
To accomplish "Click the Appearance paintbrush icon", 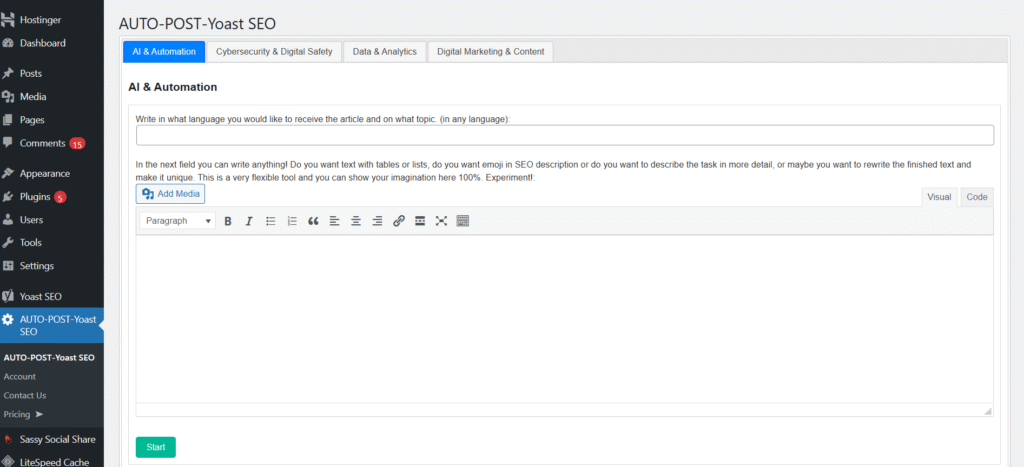I will [8, 174].
